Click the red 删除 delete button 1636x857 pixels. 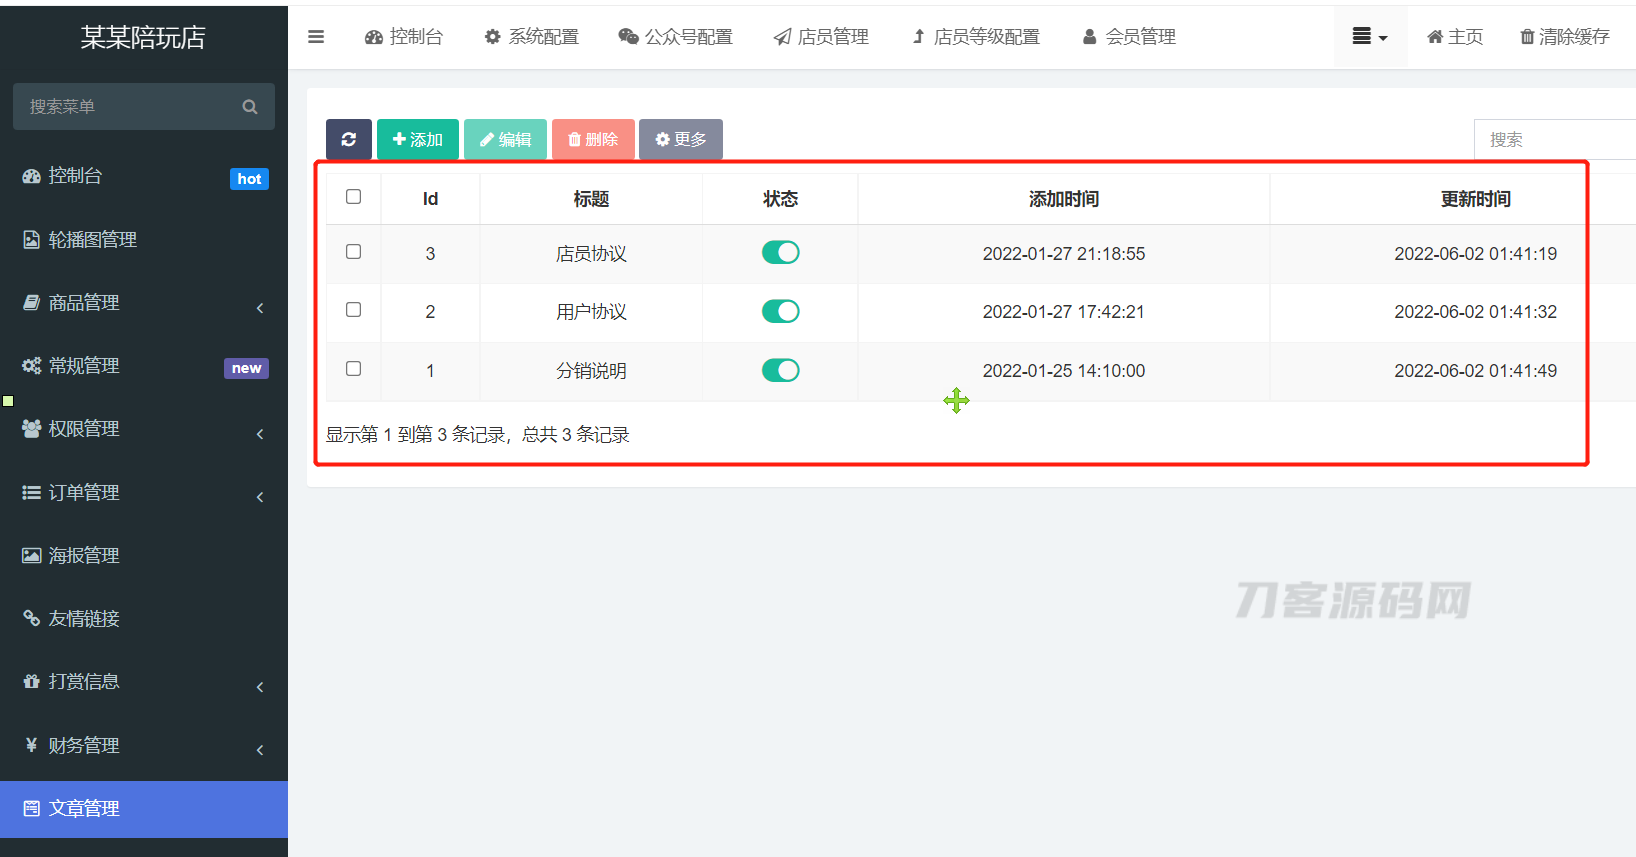(593, 139)
